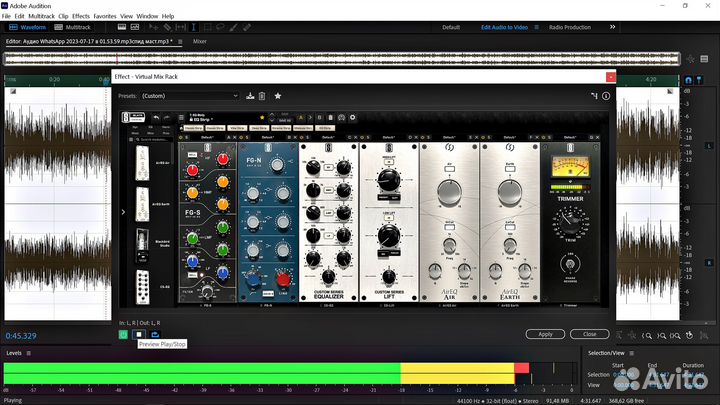Select the Time Selection tool
Viewport: 720px width, 405px height.
(193, 28)
